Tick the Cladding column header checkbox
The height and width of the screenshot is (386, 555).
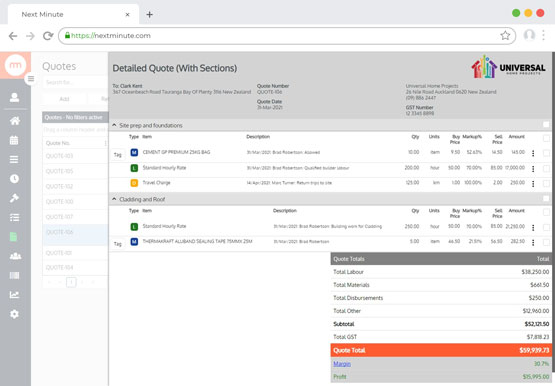546,212
